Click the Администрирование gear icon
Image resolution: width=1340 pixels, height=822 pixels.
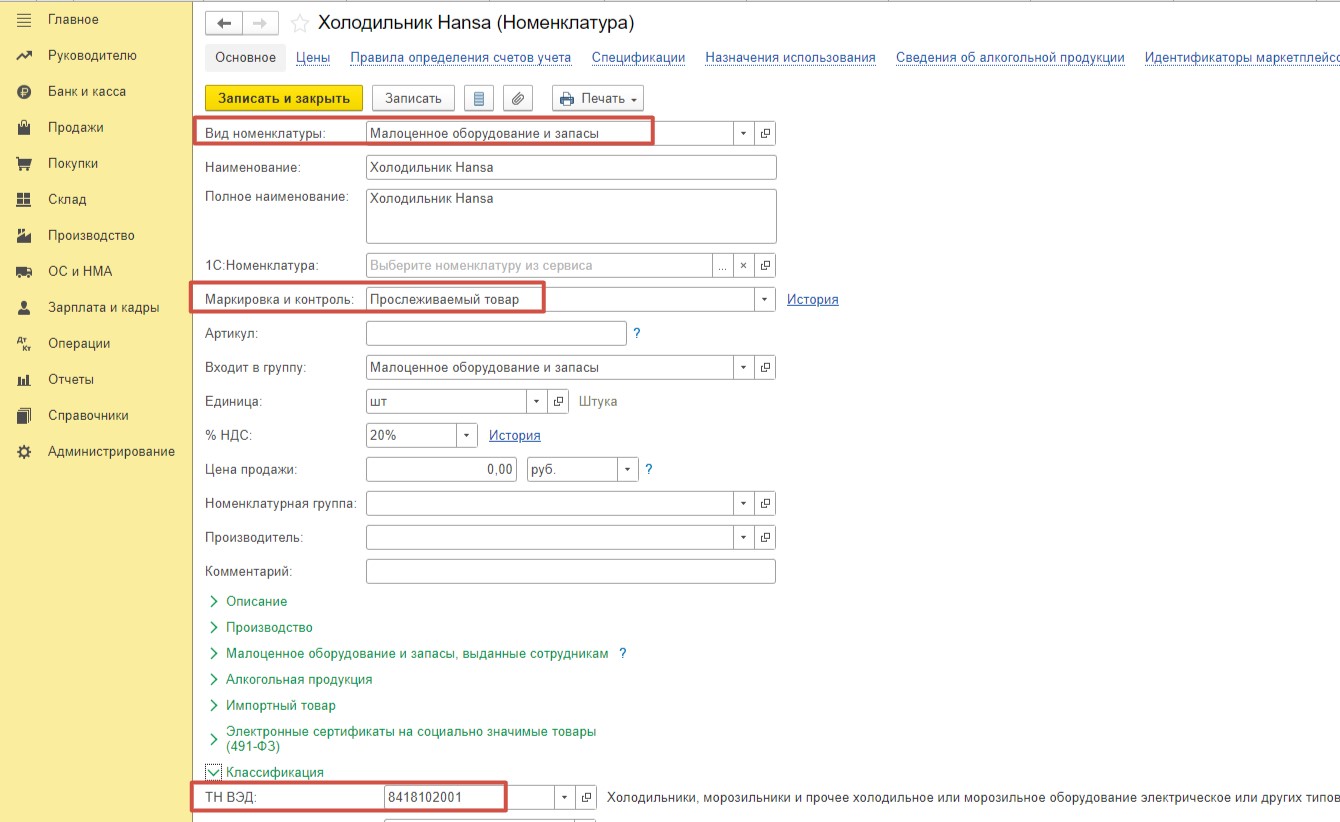pos(24,451)
